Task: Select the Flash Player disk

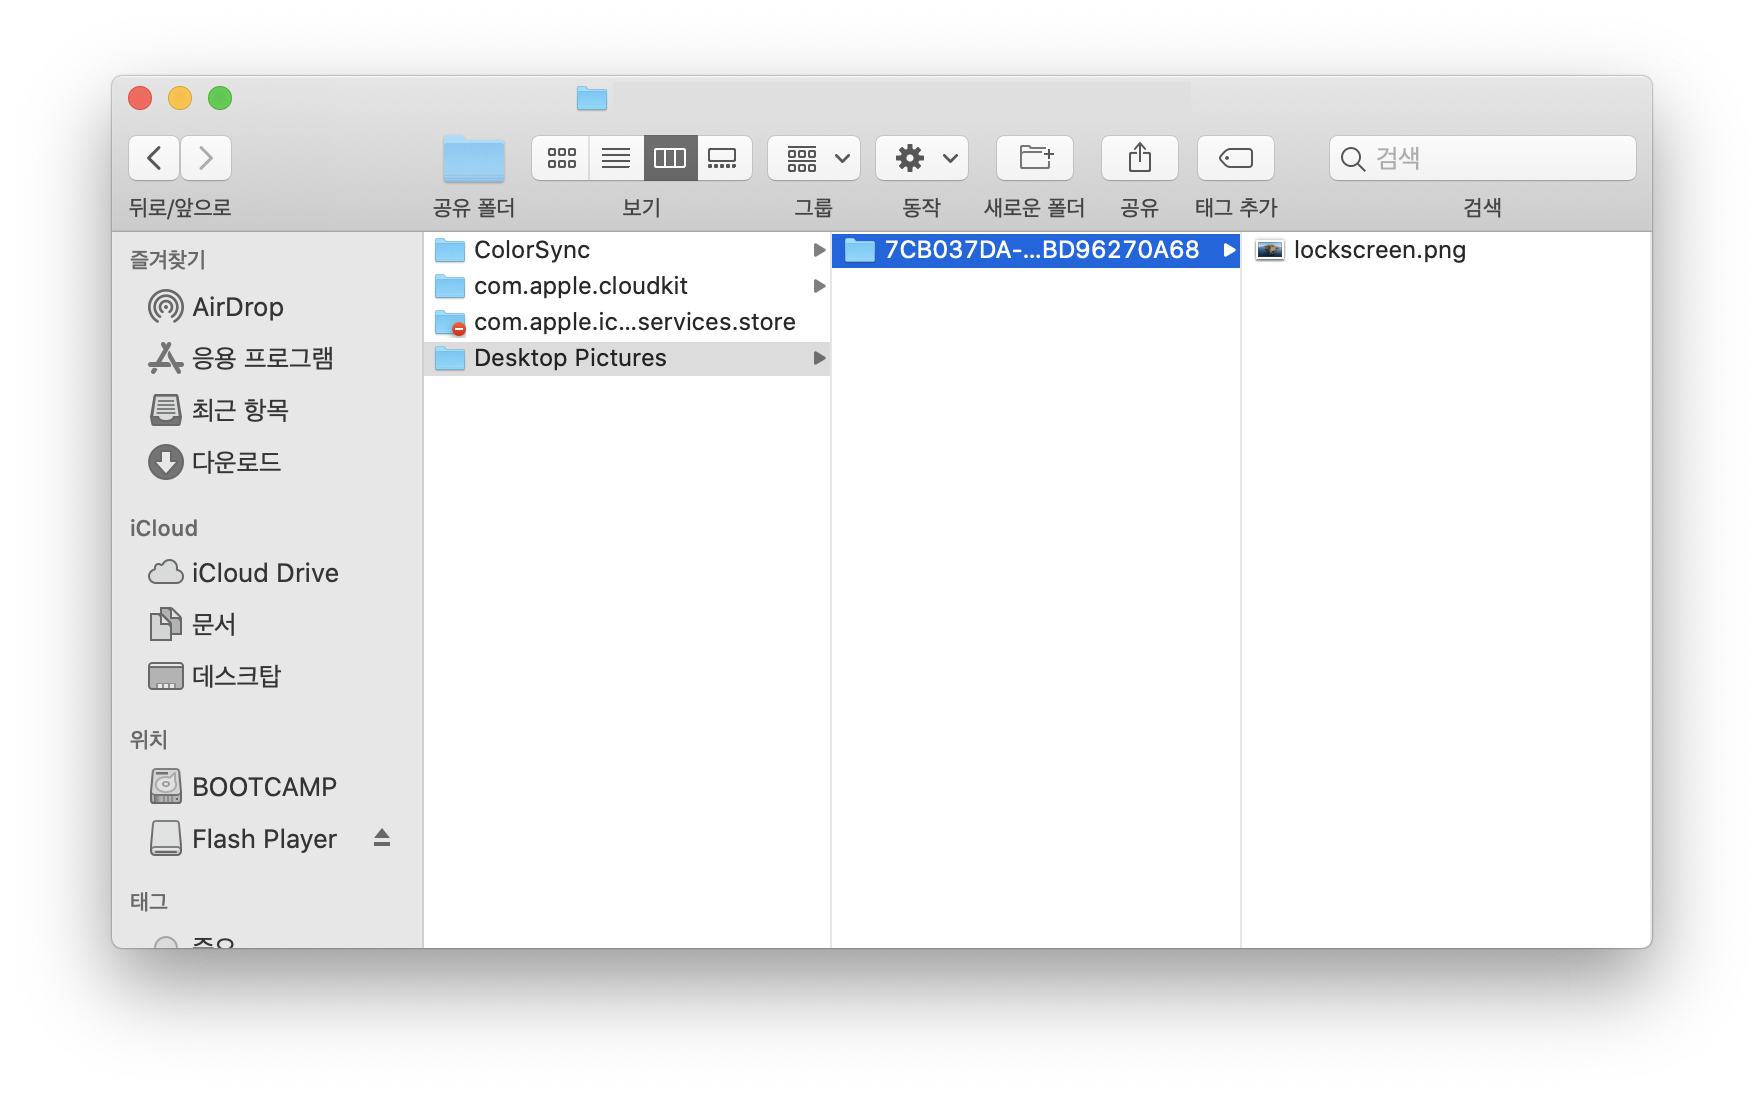Action: (x=244, y=839)
